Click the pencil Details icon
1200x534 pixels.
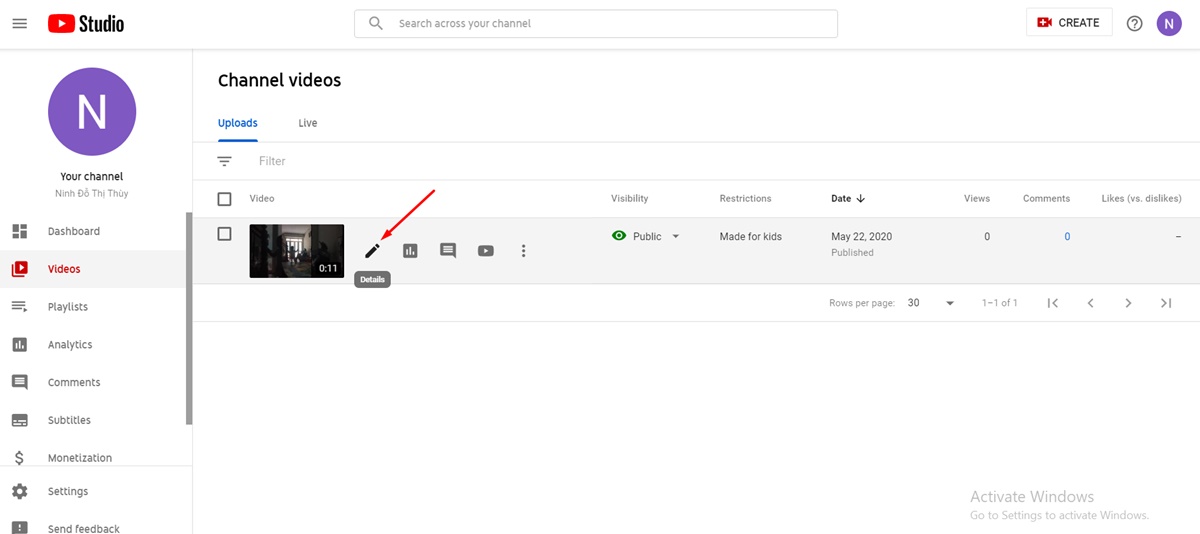tap(372, 251)
